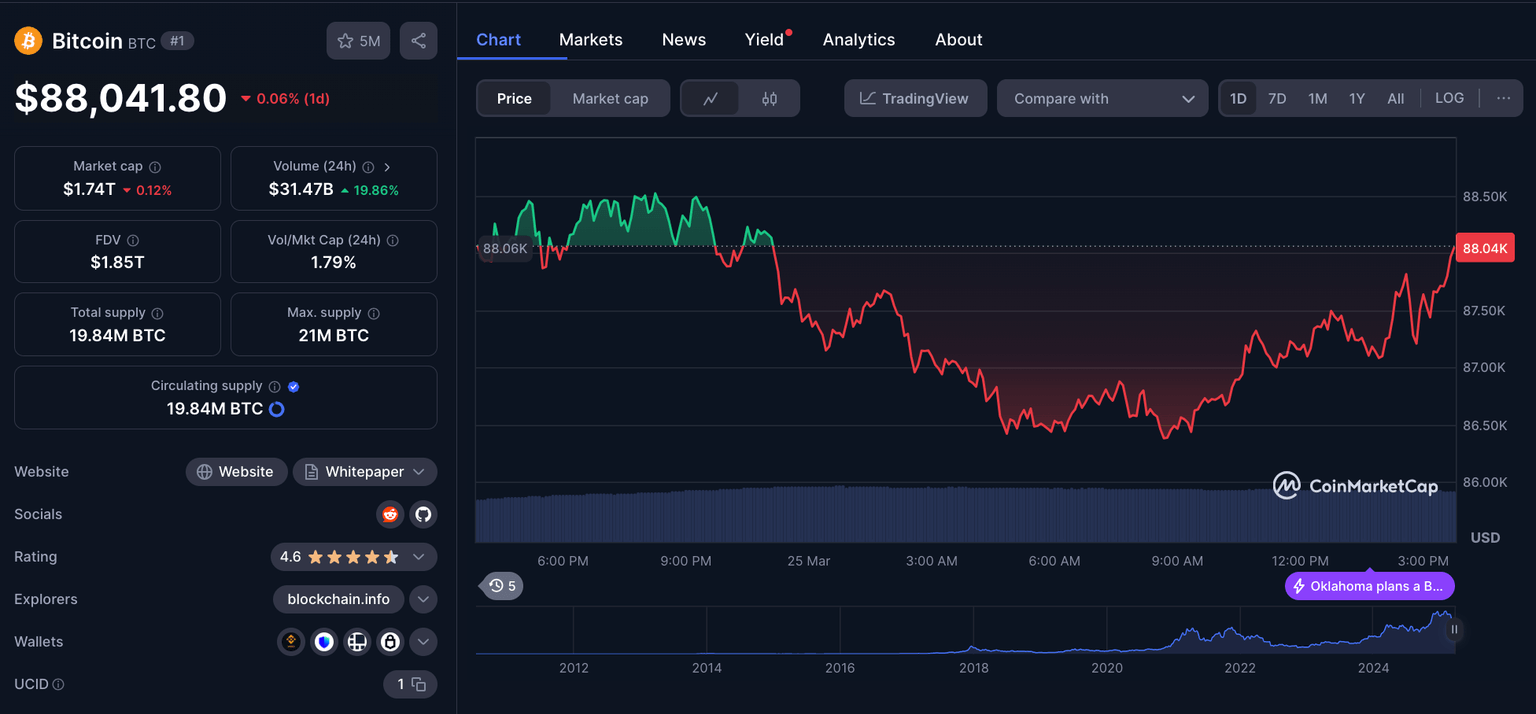Open the Analytics tab
1536x714 pixels.
[858, 40]
